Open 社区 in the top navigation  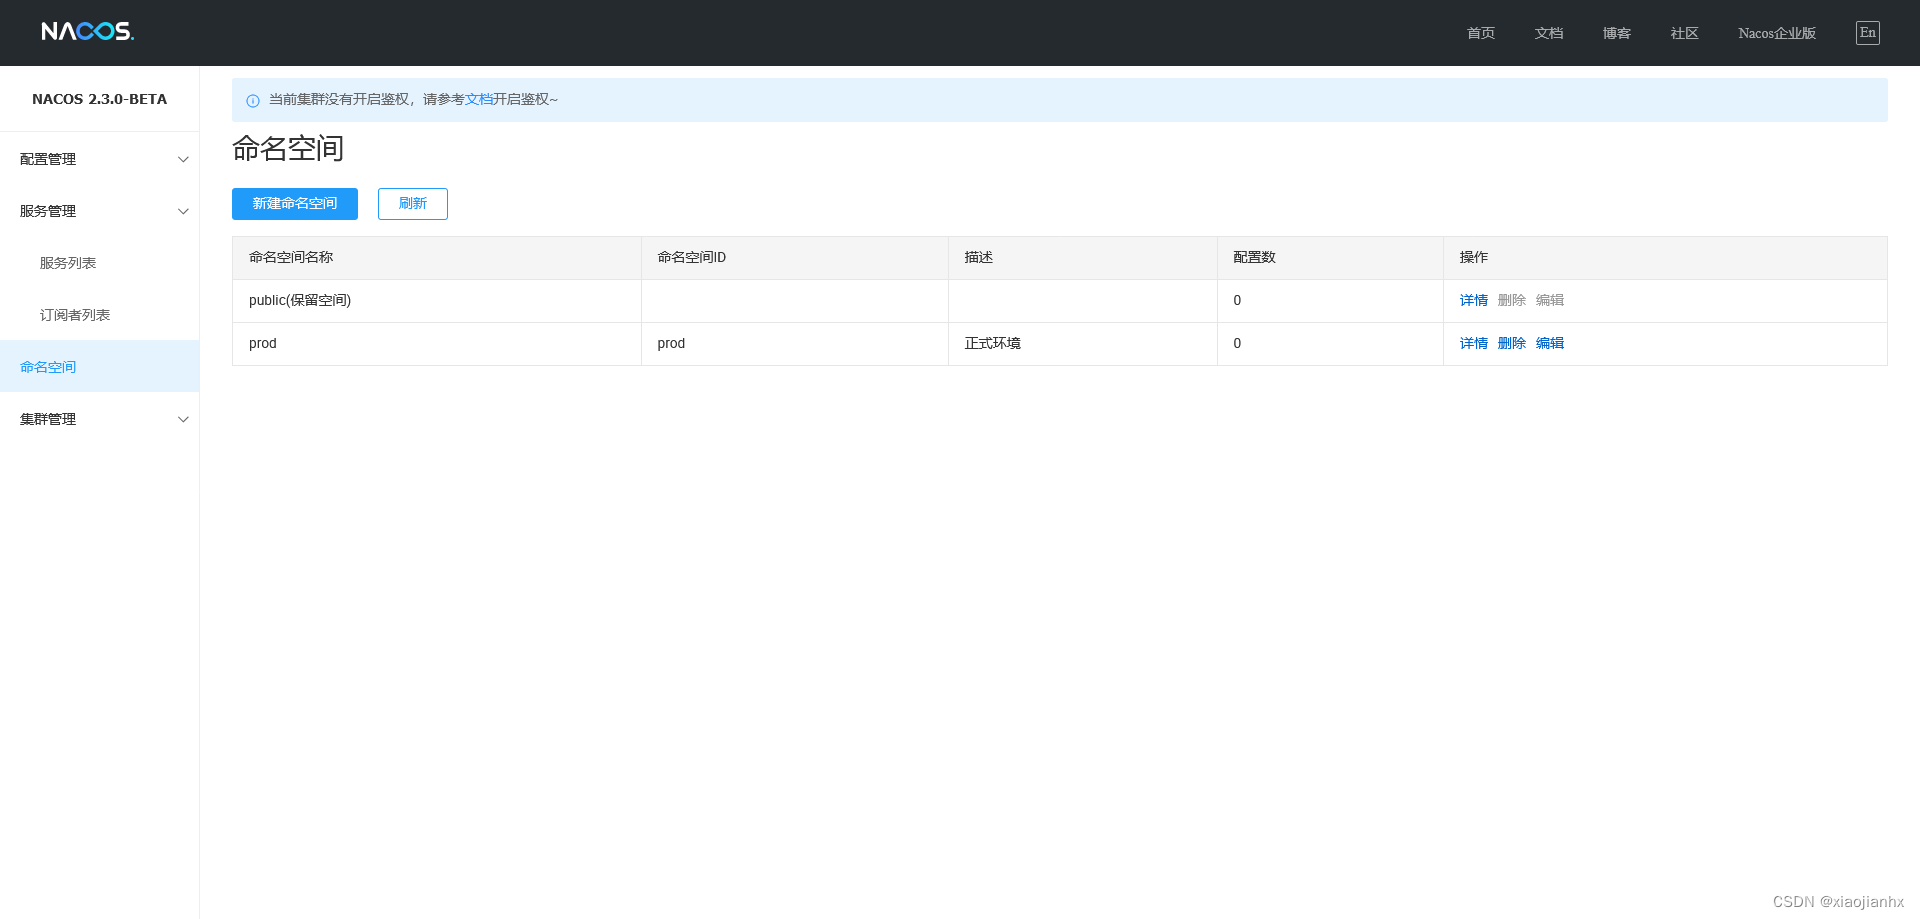[x=1685, y=33]
